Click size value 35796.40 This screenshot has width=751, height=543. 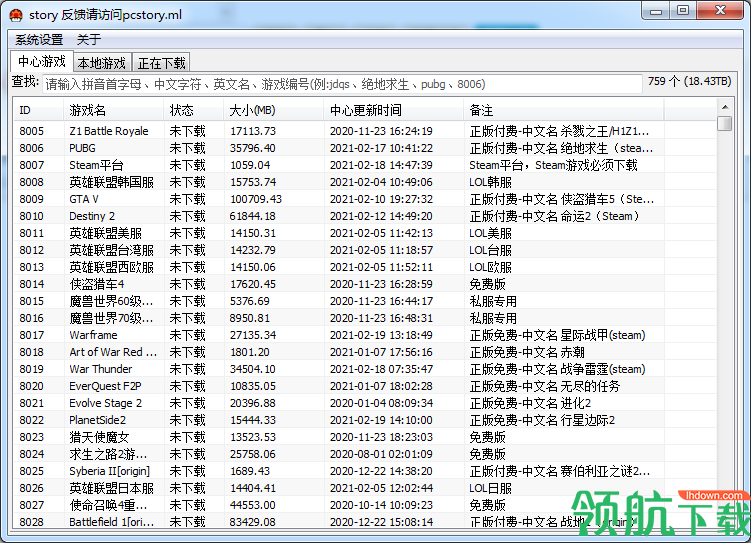pos(253,148)
